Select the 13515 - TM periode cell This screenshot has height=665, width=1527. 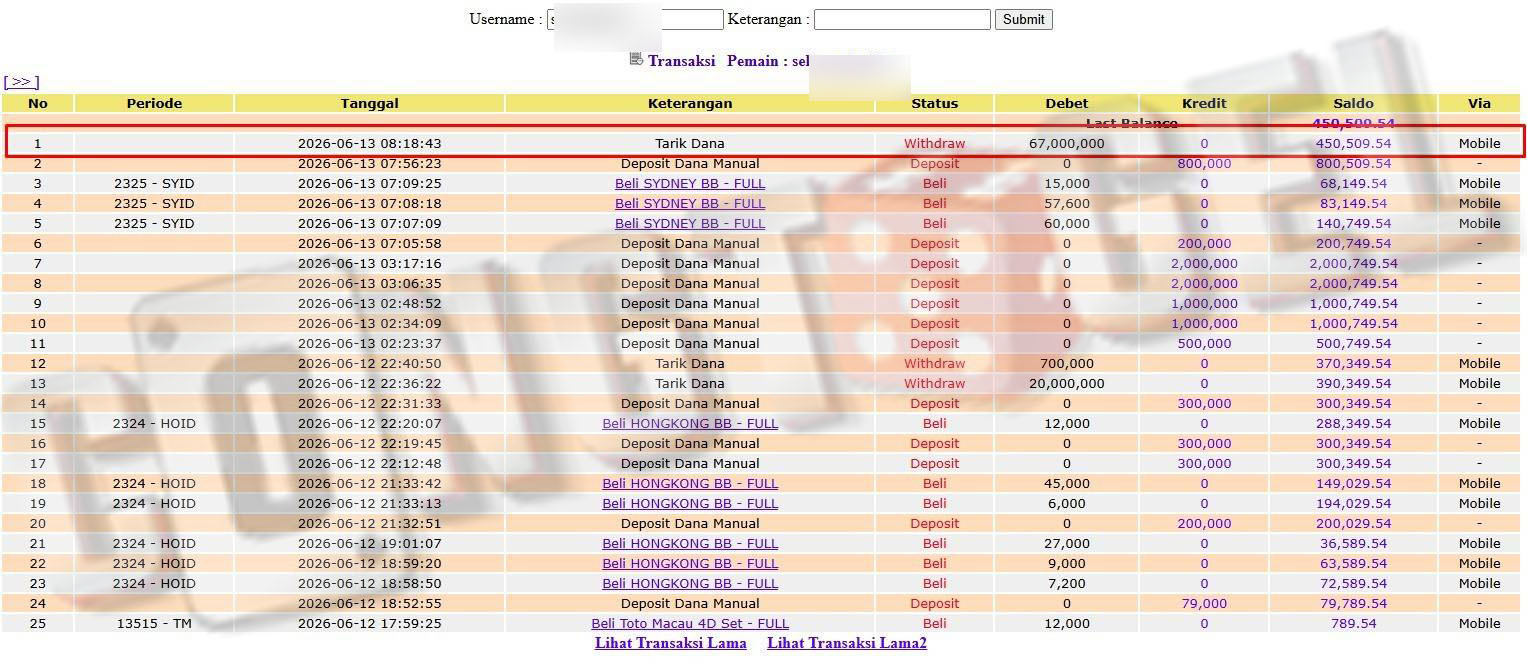(154, 624)
